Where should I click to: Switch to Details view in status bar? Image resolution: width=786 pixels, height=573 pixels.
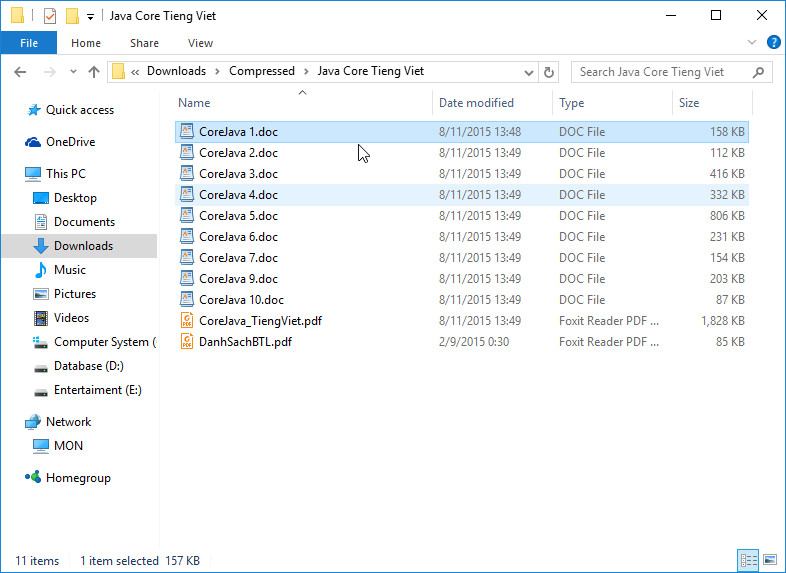point(749,560)
